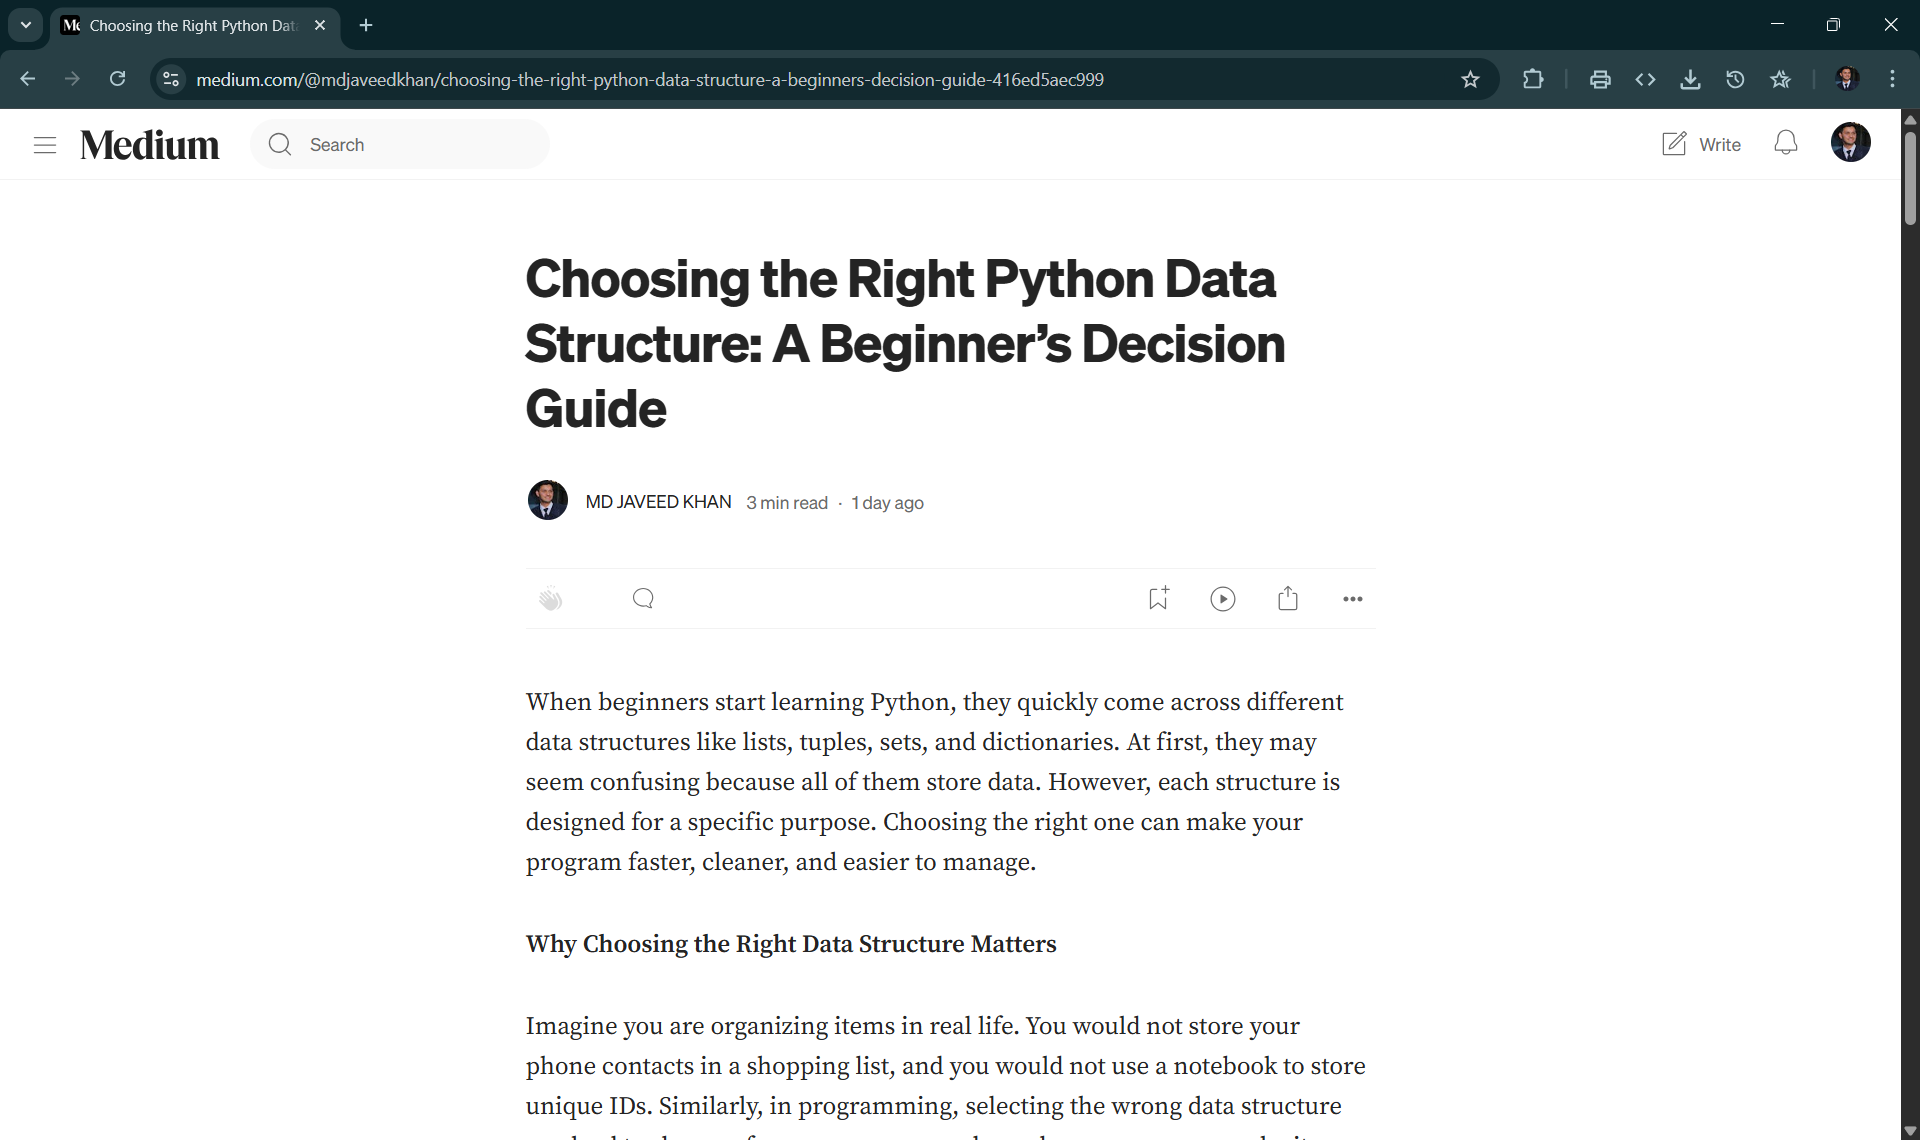Share this story using the share icon
The height and width of the screenshot is (1140, 1920).
pos(1288,598)
